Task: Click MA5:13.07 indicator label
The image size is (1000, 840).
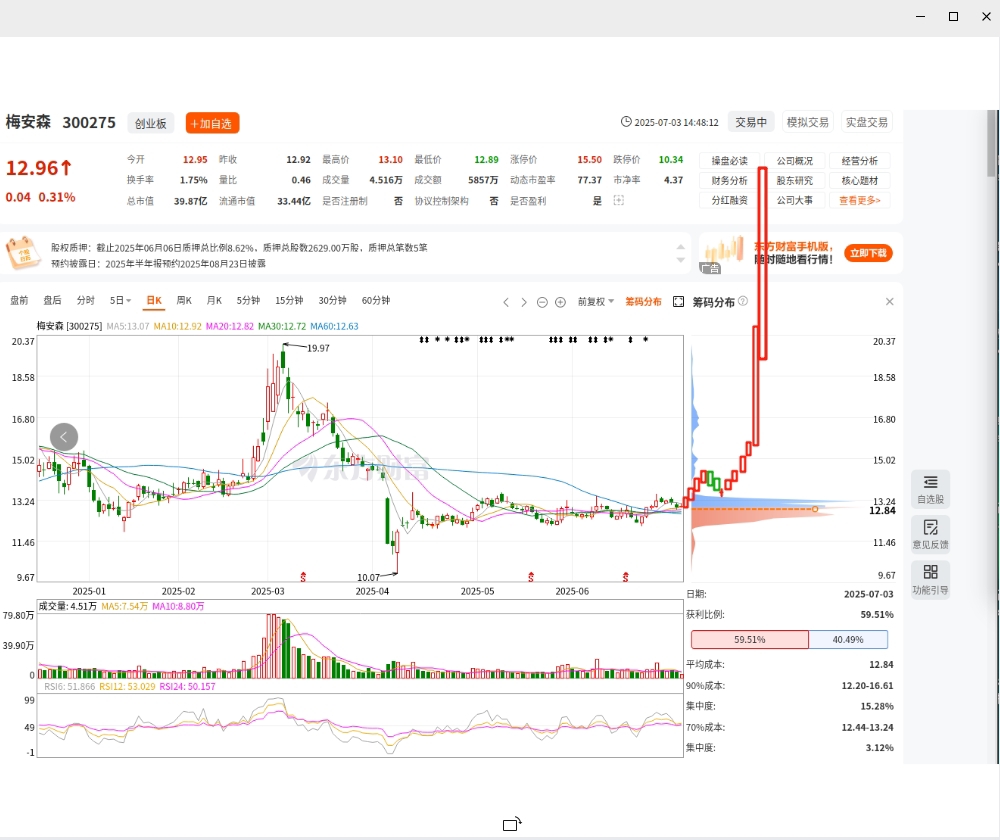Action: click(x=128, y=326)
